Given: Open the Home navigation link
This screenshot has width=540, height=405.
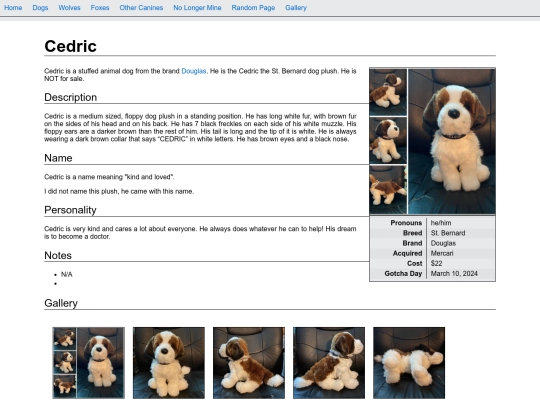Looking at the screenshot, I should click(13, 8).
